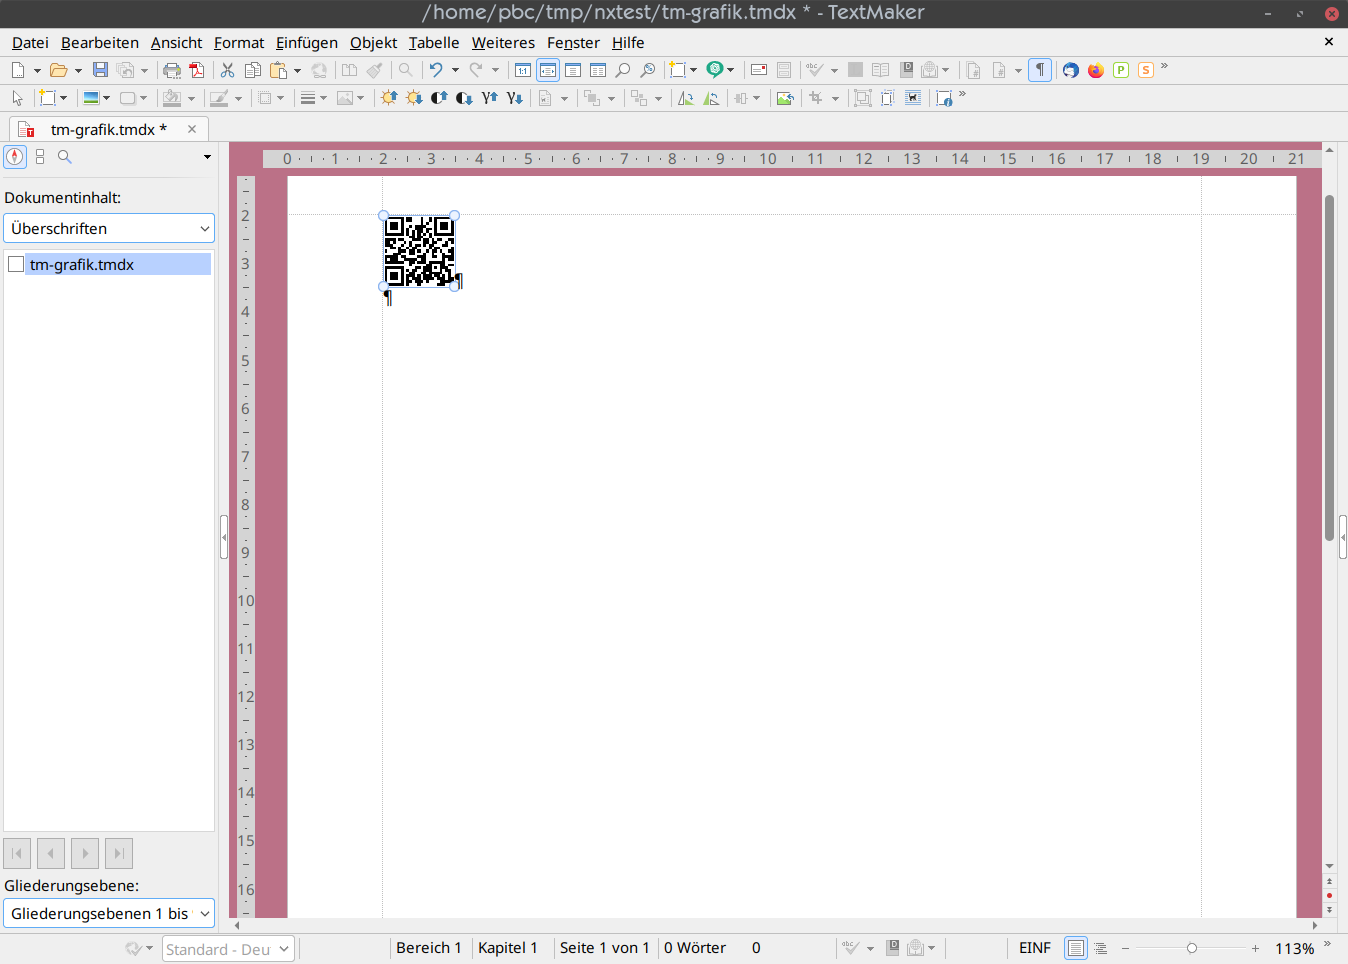Launch Firefox from the toolbar
Screen dimensions: 1348x964
click(x=1096, y=70)
